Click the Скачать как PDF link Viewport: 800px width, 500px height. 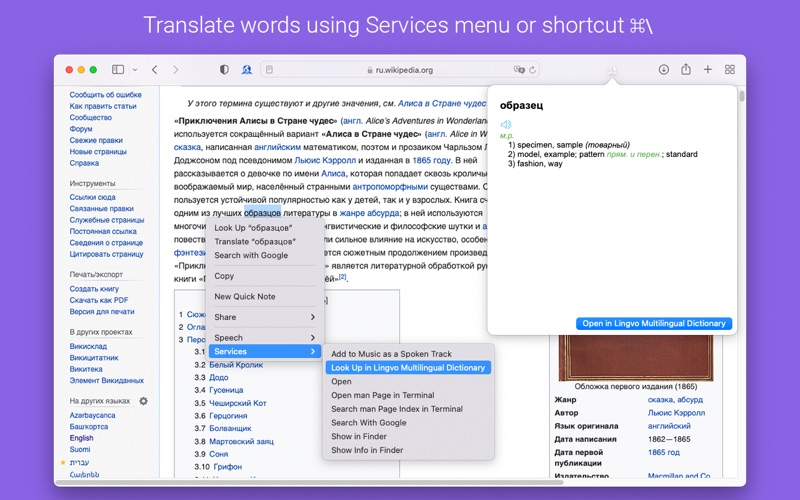click(99, 300)
